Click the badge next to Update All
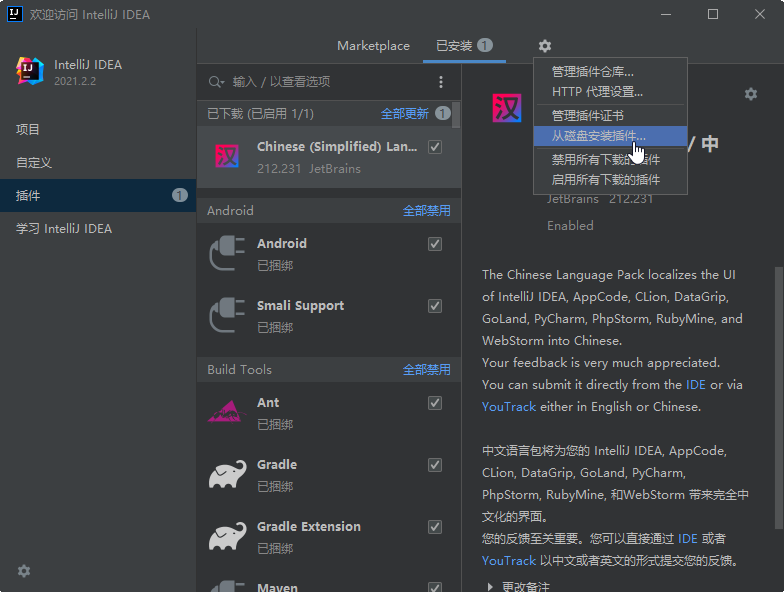 tap(442, 114)
